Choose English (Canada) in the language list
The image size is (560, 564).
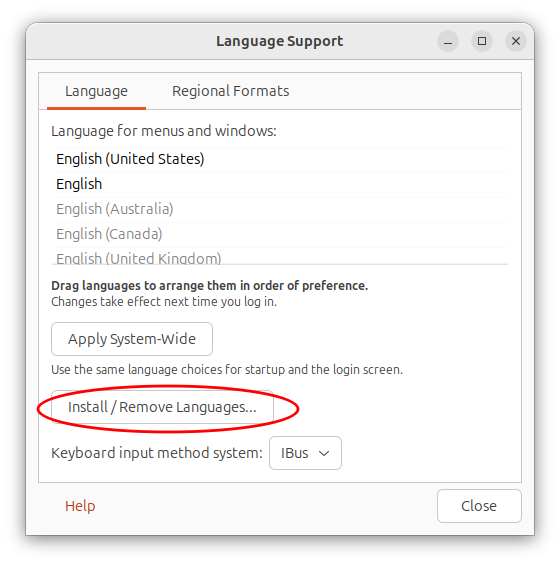click(280, 235)
